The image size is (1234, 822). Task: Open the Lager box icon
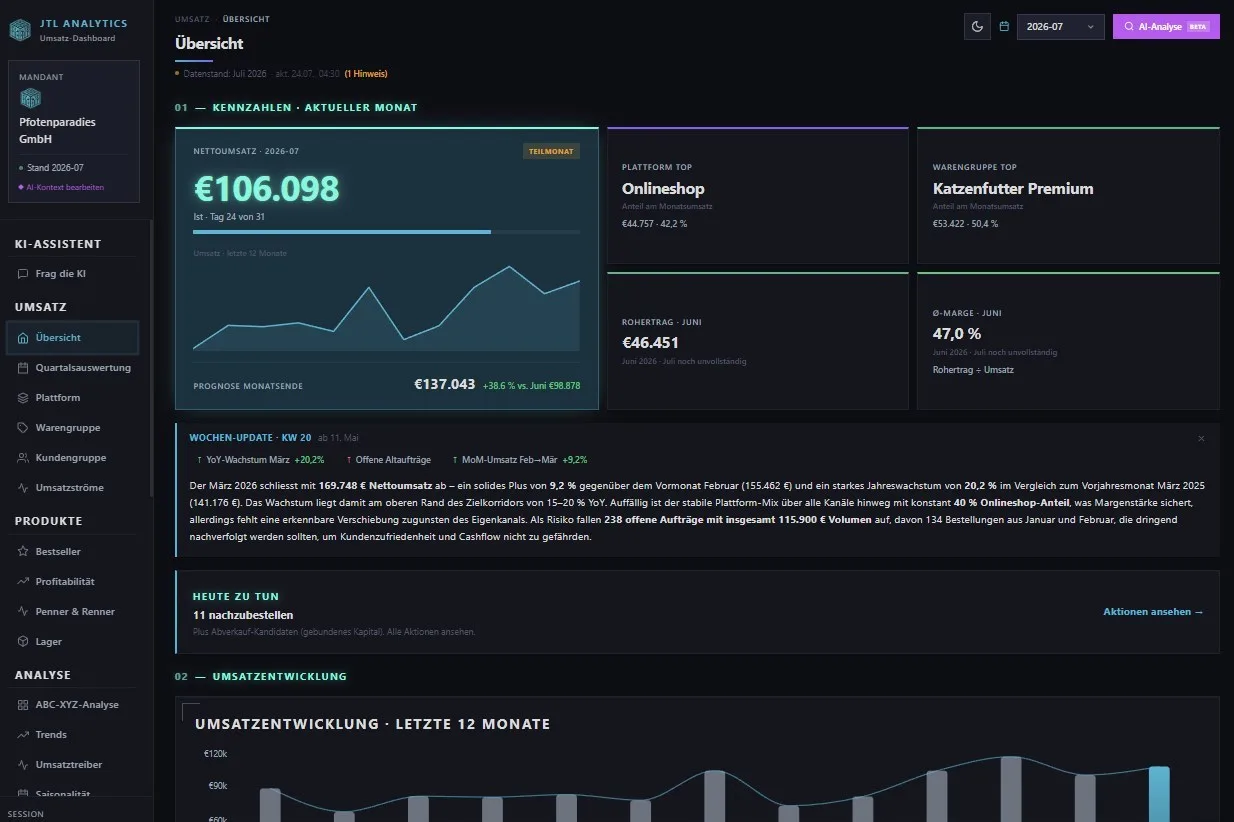click(23, 642)
